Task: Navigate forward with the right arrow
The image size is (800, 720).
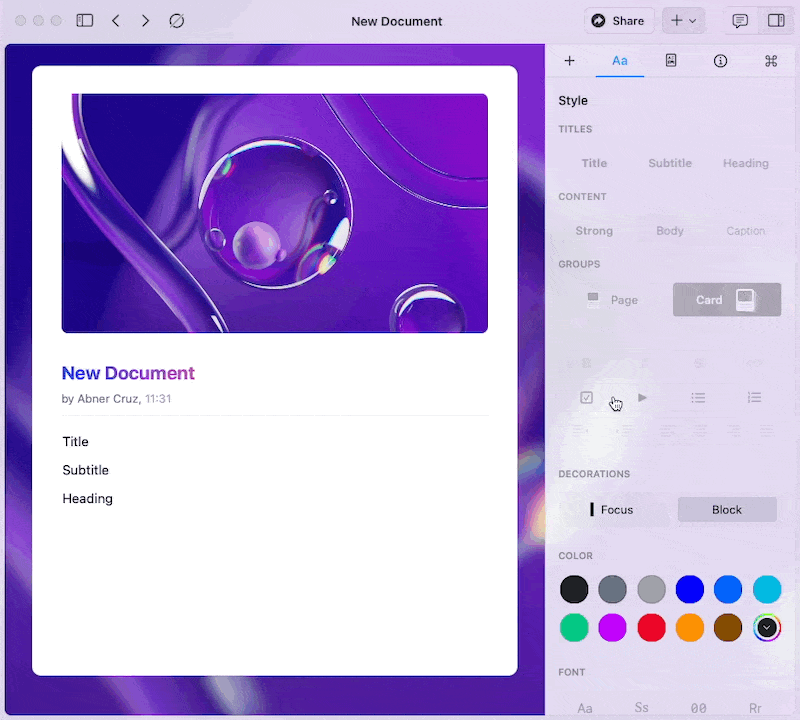Action: coord(146,21)
